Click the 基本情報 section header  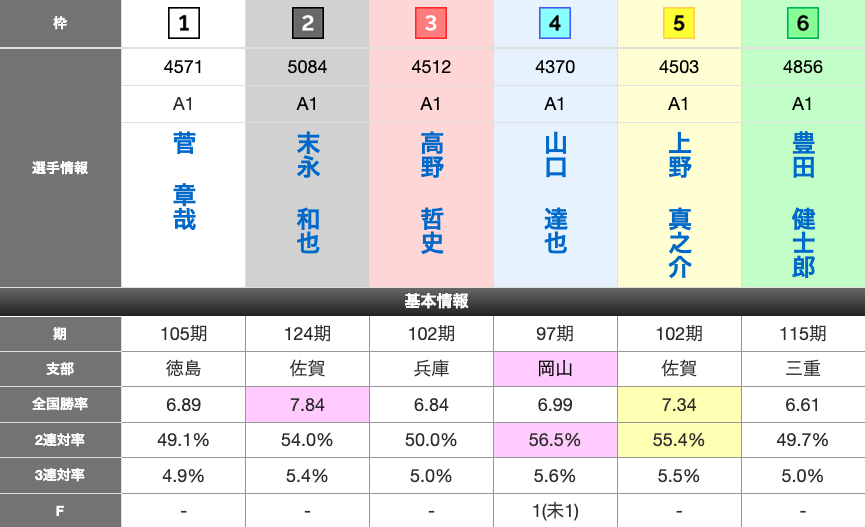point(432,301)
